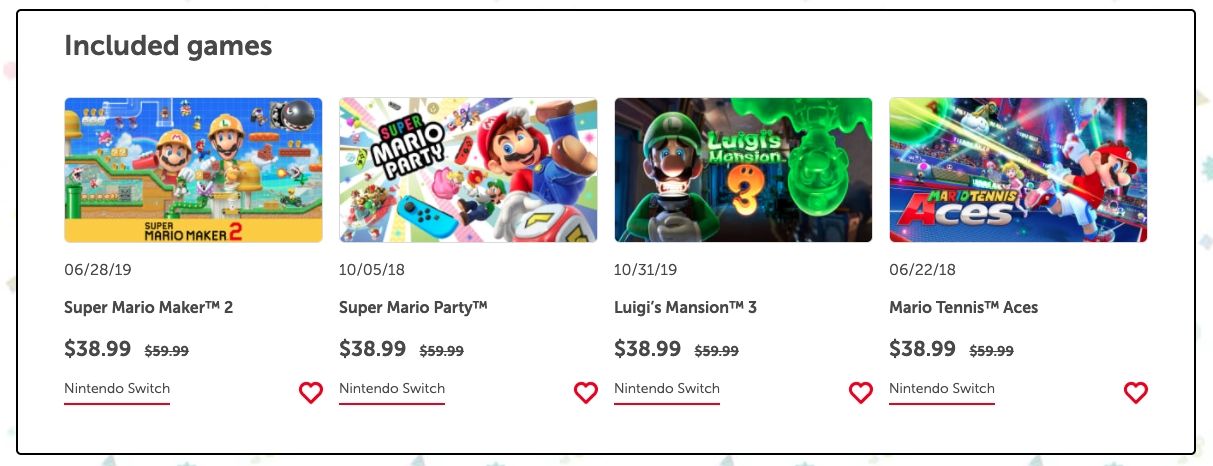Open the Super Mario Party title link
The image size is (1213, 466).
tap(413, 307)
